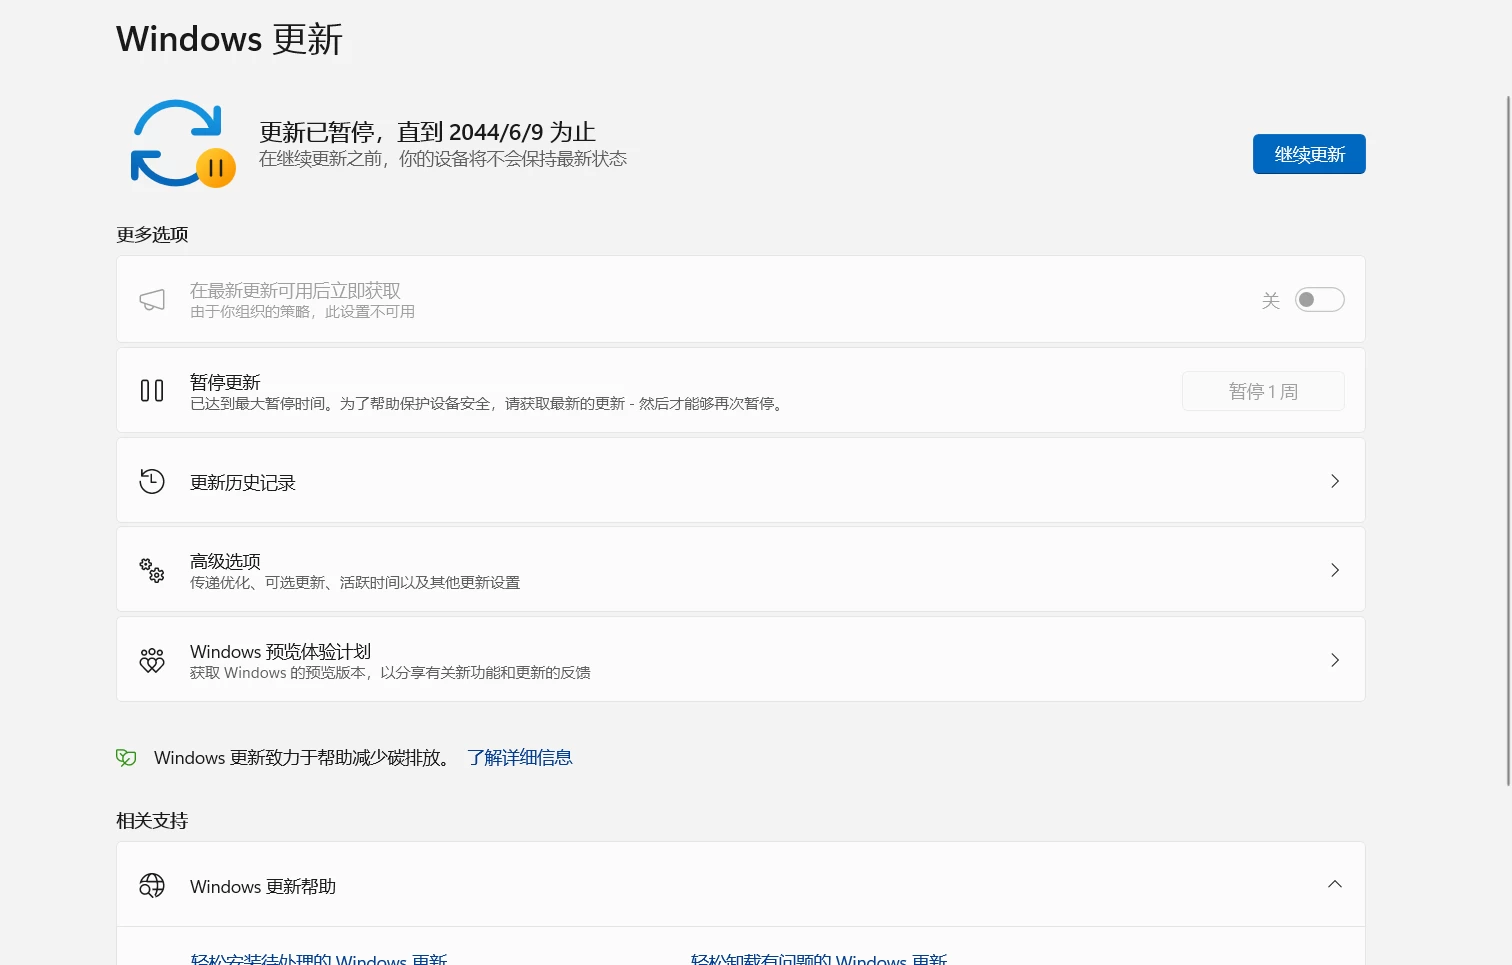The height and width of the screenshot is (965, 1512).
Task: Click the paused update sync icon
Action: (183, 143)
